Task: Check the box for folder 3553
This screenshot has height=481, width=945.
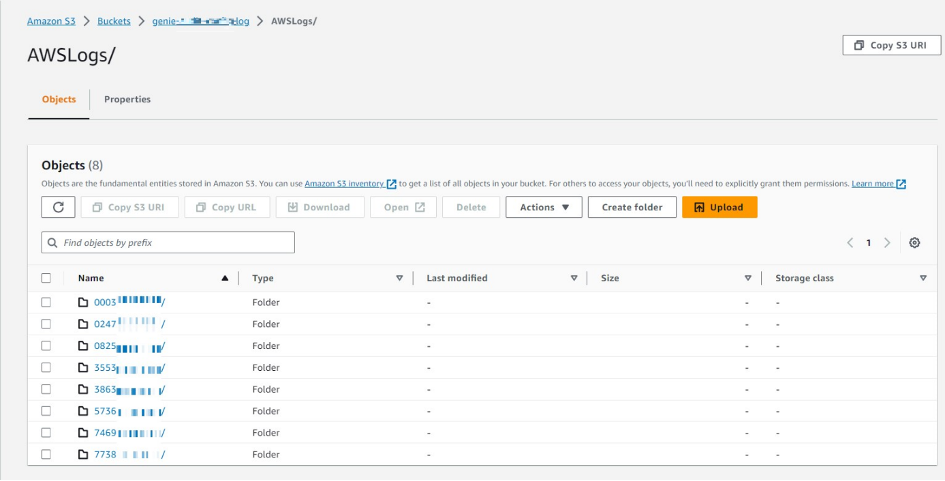Action: (46, 368)
